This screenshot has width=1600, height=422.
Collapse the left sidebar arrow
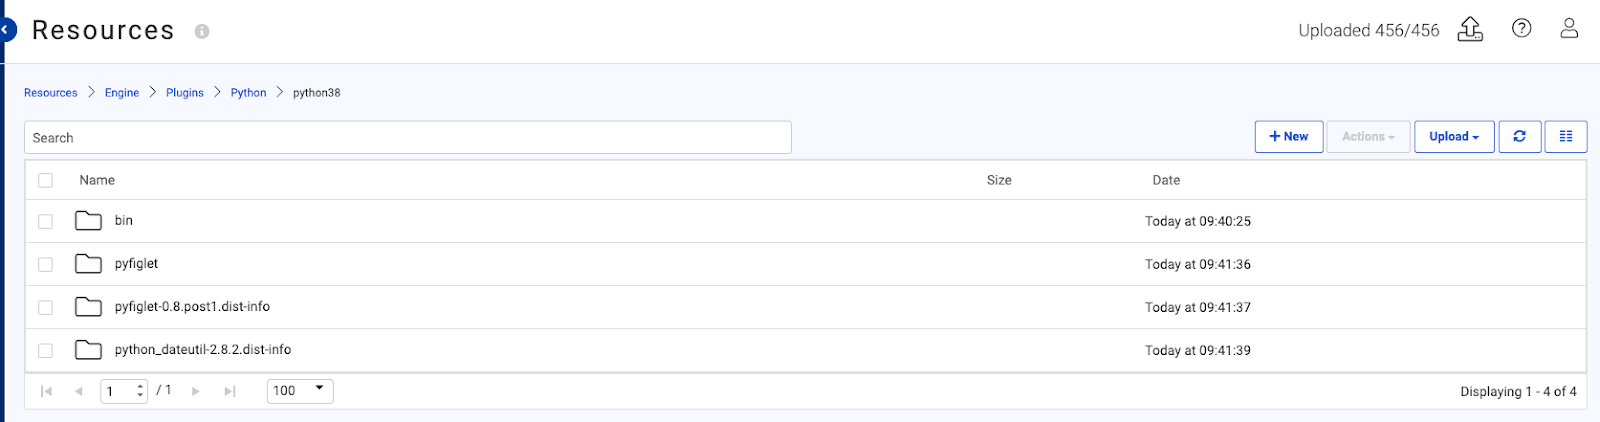click(x=6, y=30)
